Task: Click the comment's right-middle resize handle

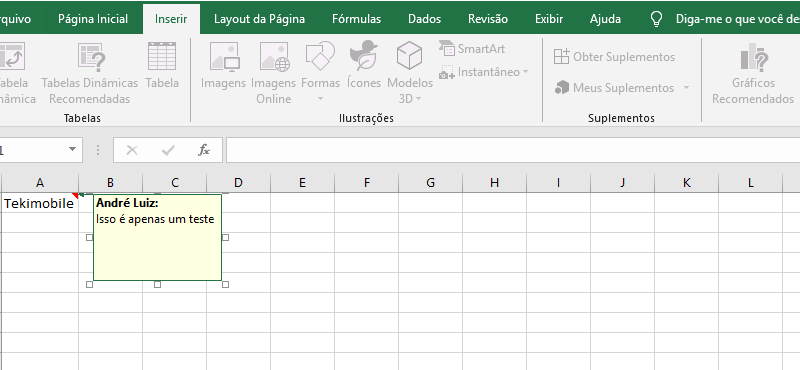Action: pos(226,237)
